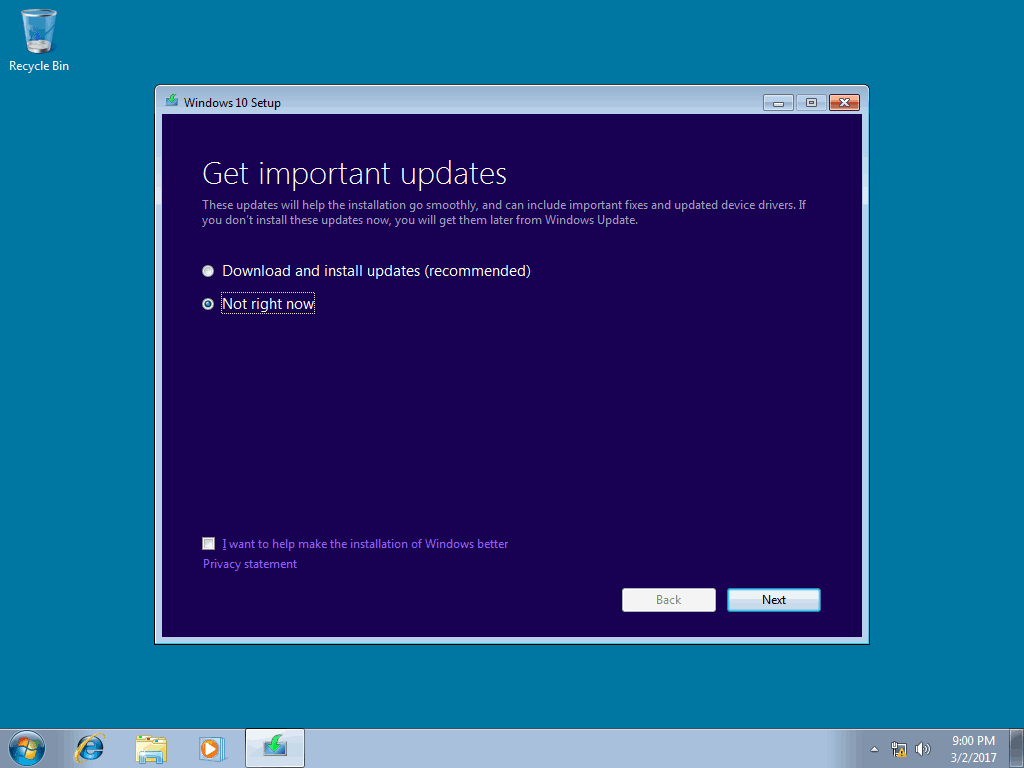Open the Privacy statement link
The image size is (1024, 768).
(x=249, y=564)
